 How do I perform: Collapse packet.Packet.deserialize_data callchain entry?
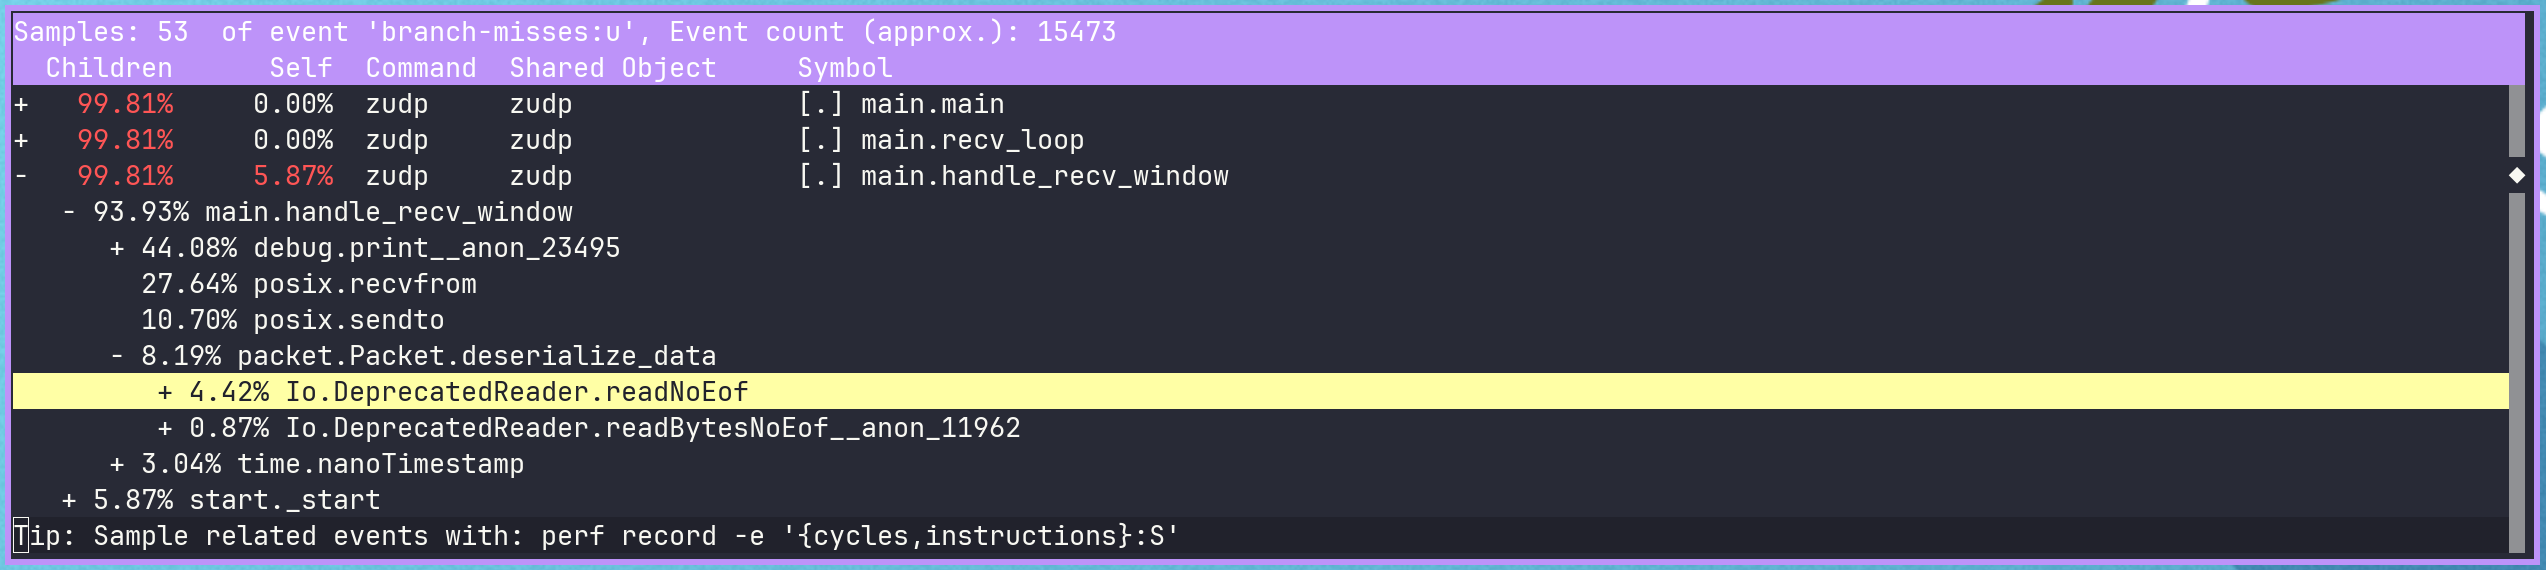(117, 356)
